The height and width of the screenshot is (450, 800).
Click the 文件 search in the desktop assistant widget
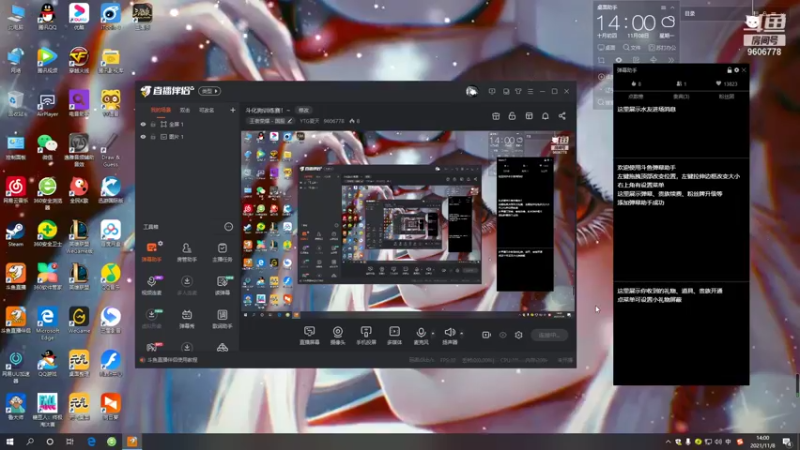coord(632,47)
